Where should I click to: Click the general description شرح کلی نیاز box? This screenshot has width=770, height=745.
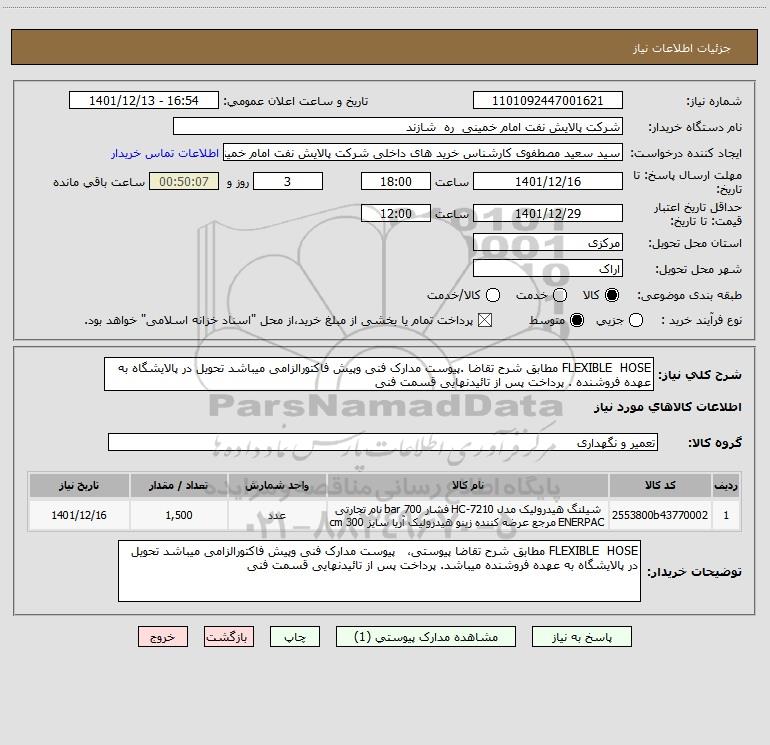(379, 374)
